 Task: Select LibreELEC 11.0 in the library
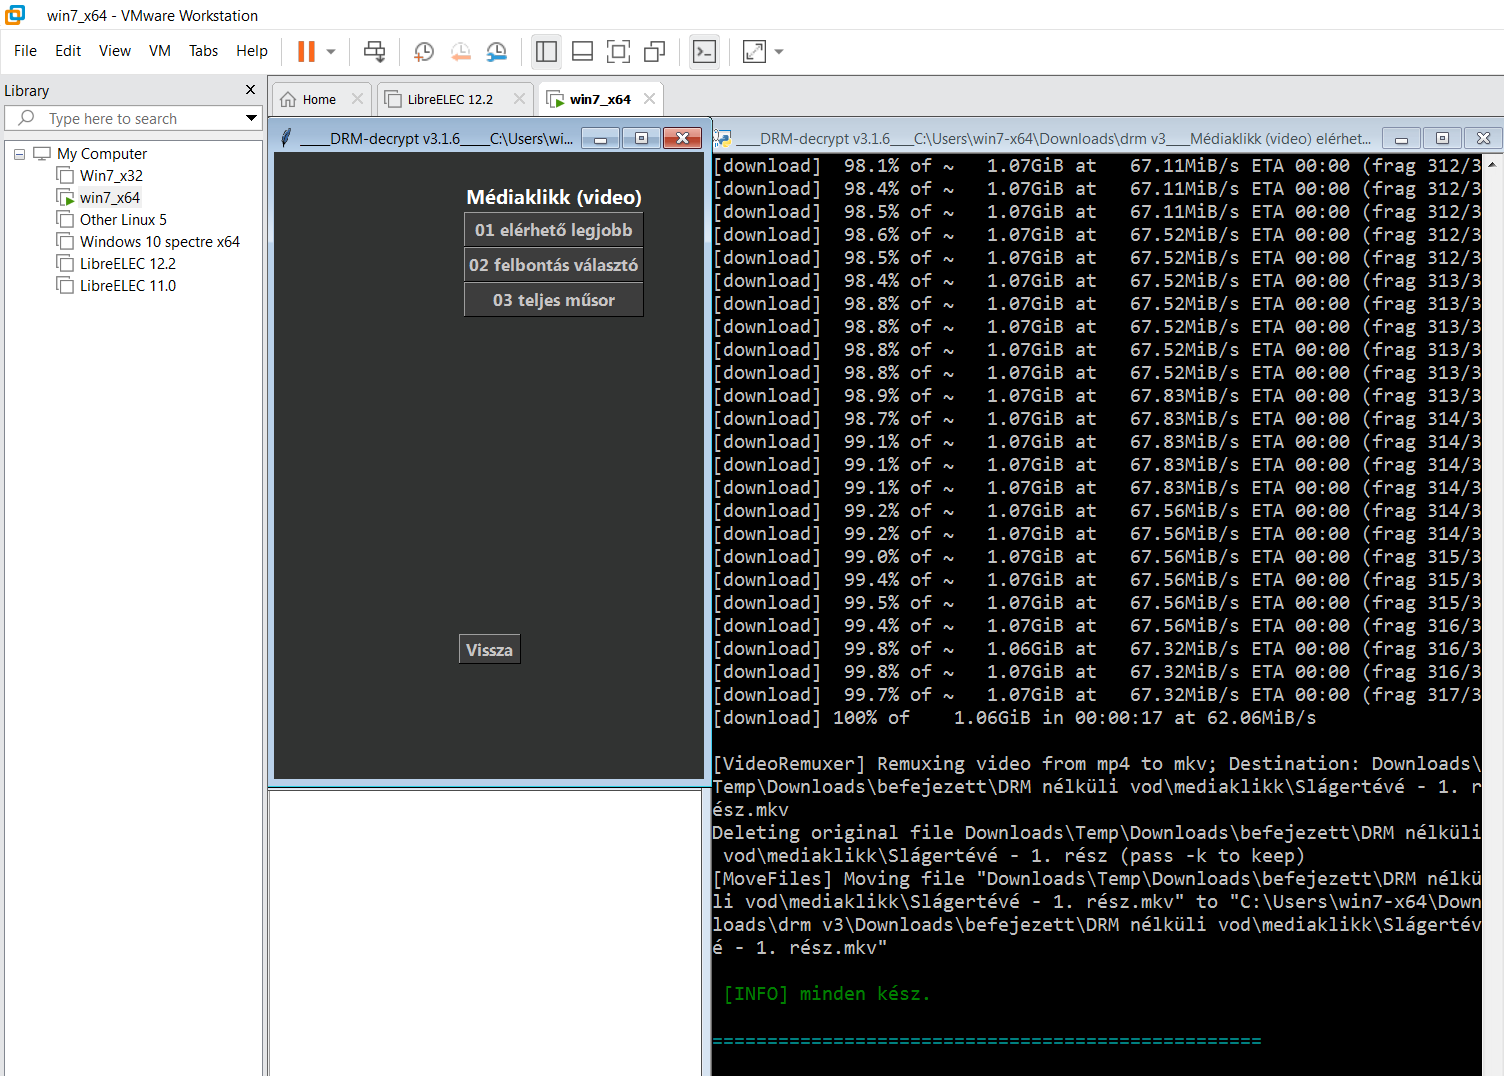click(x=128, y=286)
